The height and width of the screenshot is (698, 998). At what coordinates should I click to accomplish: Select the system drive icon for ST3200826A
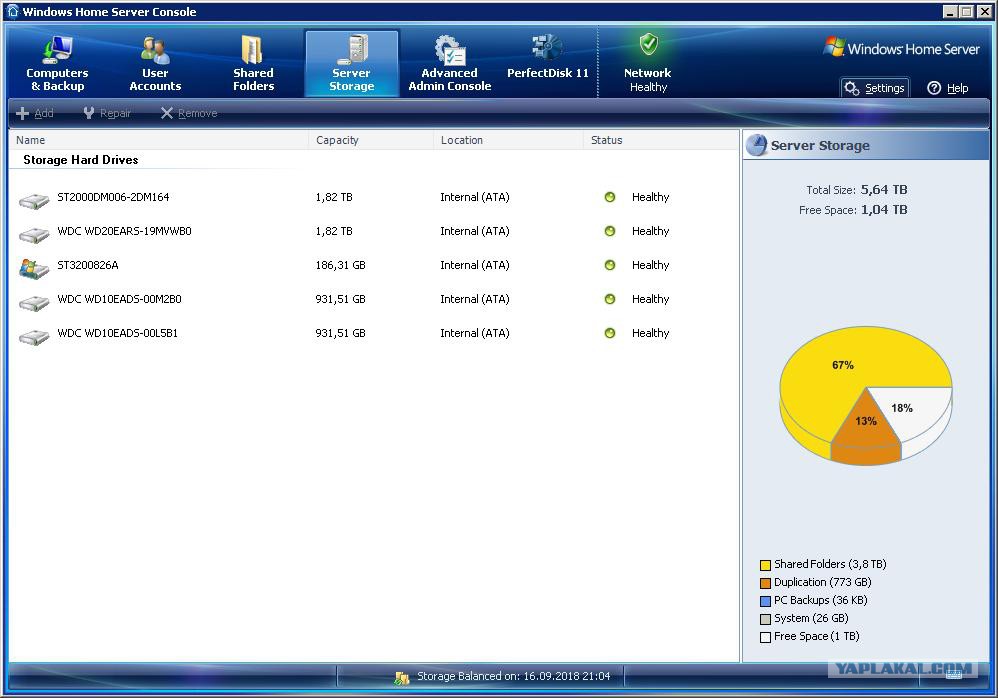34,269
